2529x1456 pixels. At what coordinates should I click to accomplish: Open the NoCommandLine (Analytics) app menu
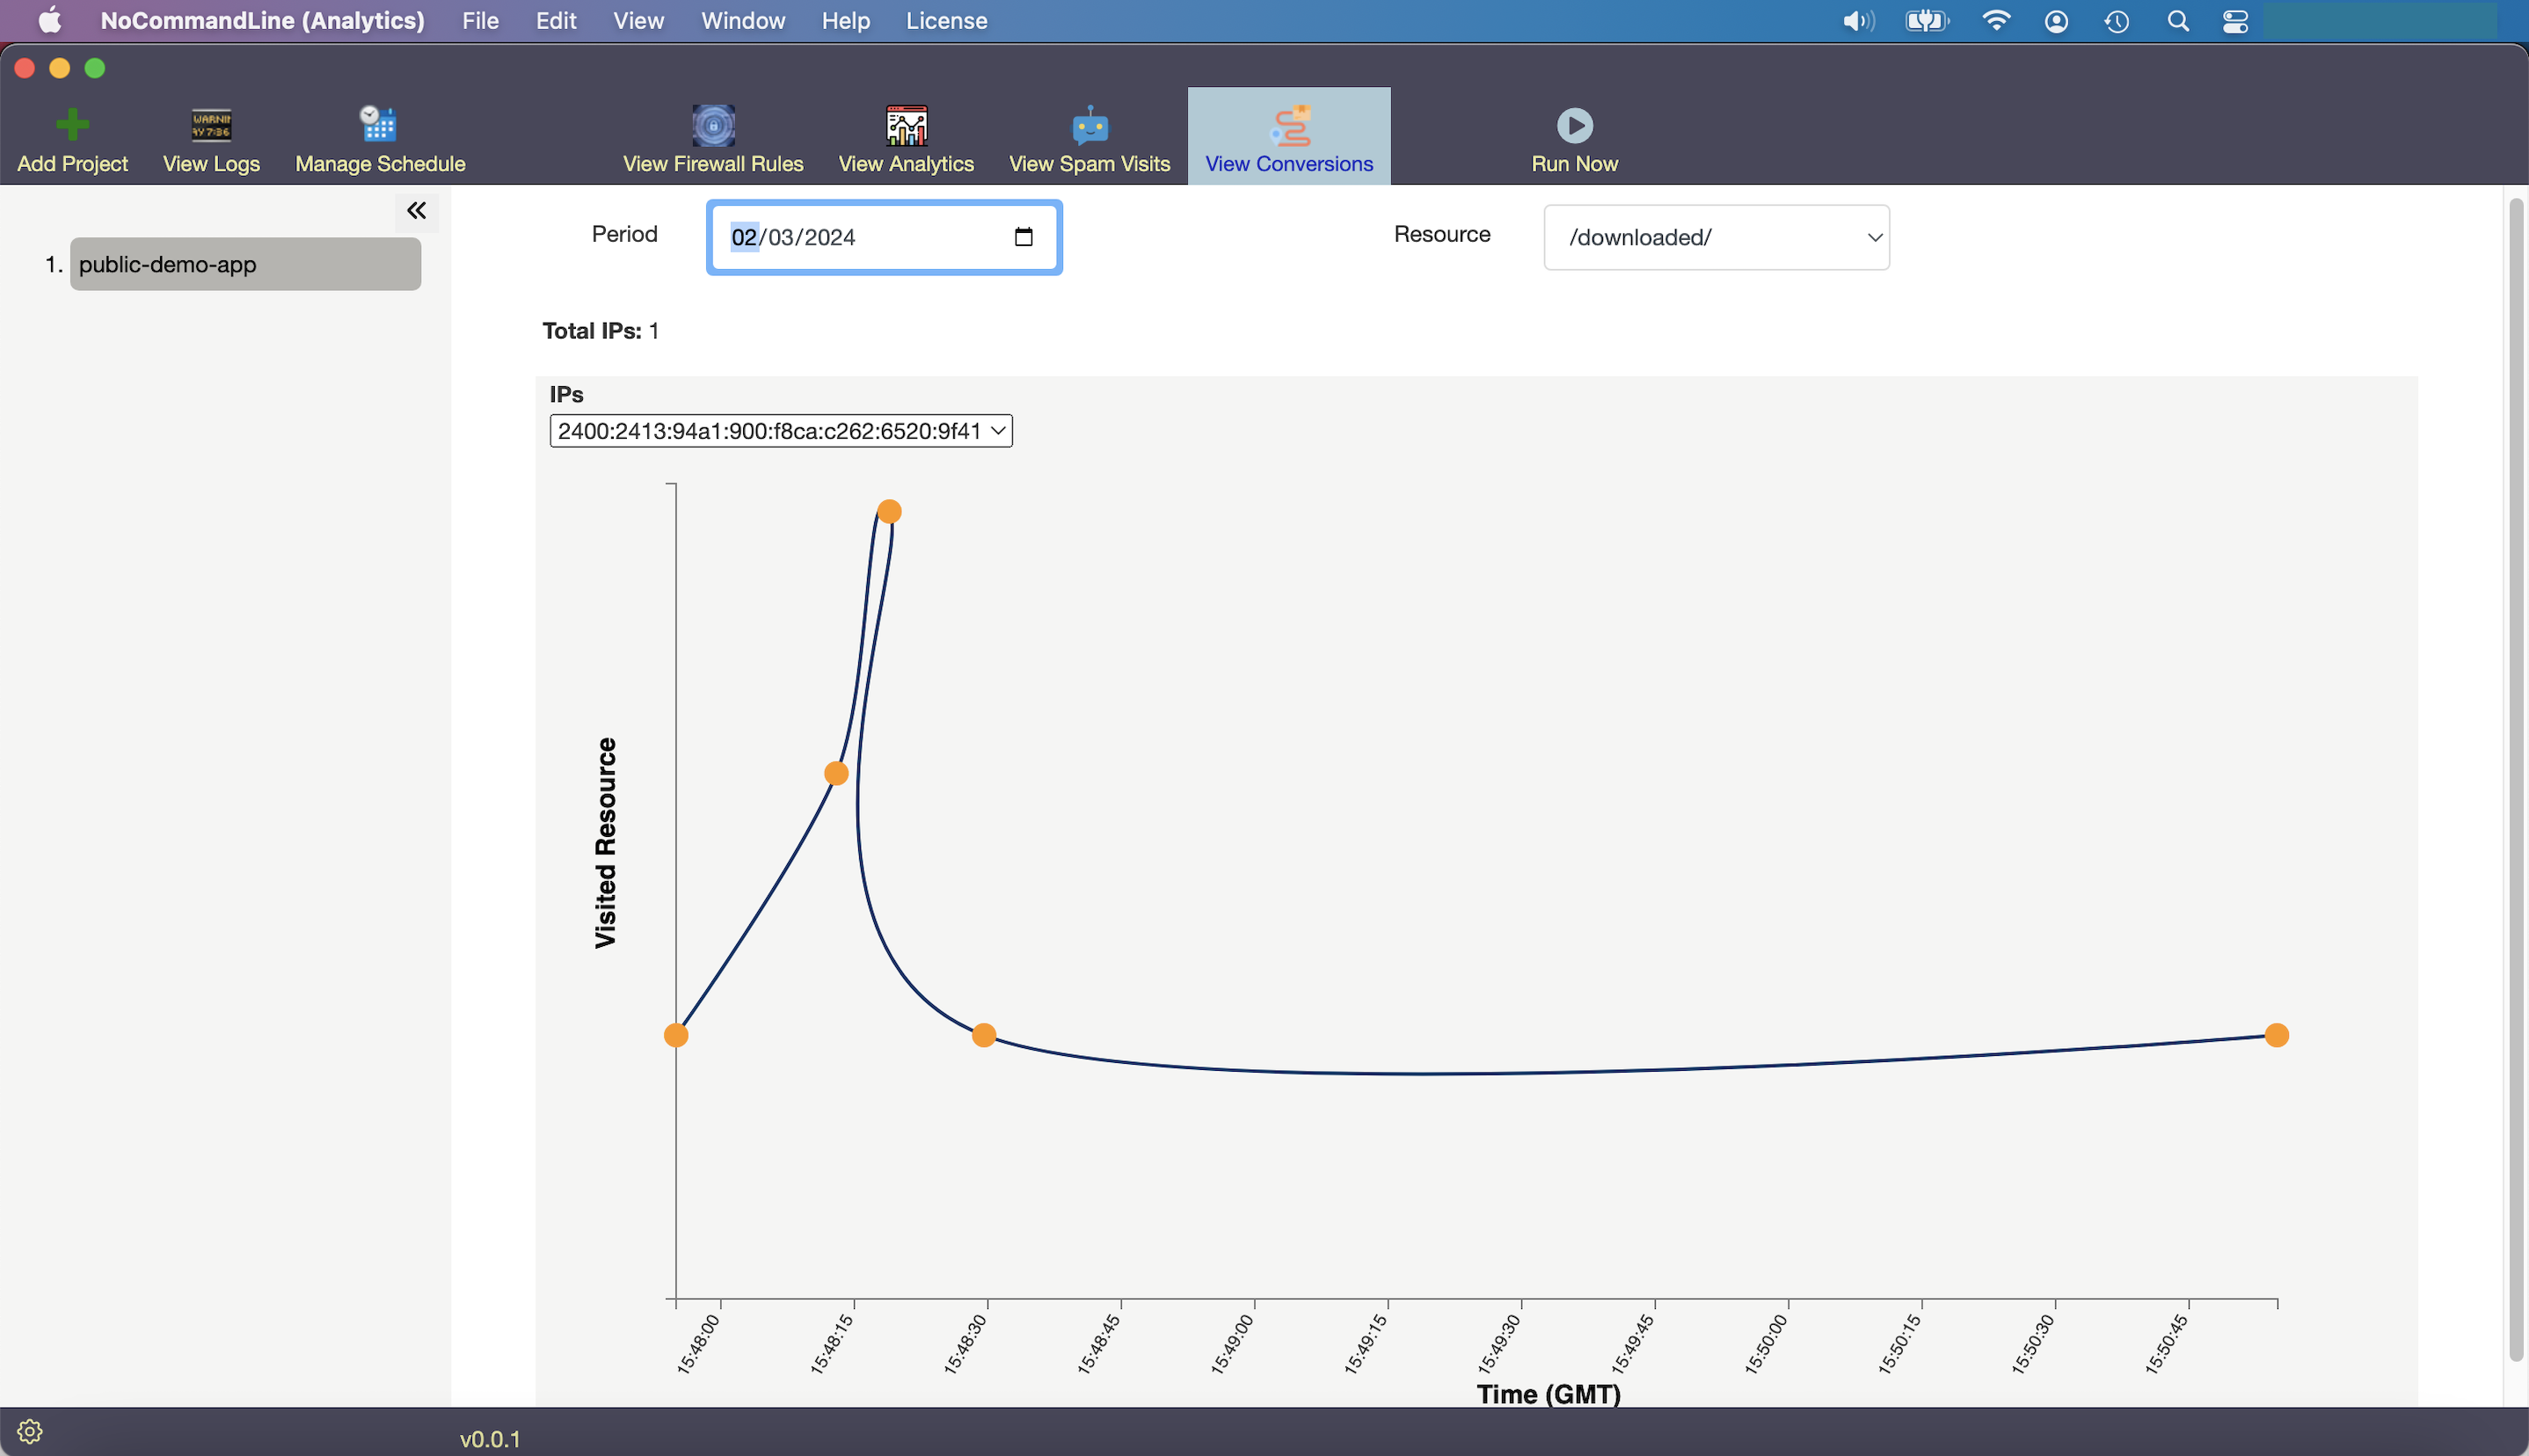(x=262, y=20)
